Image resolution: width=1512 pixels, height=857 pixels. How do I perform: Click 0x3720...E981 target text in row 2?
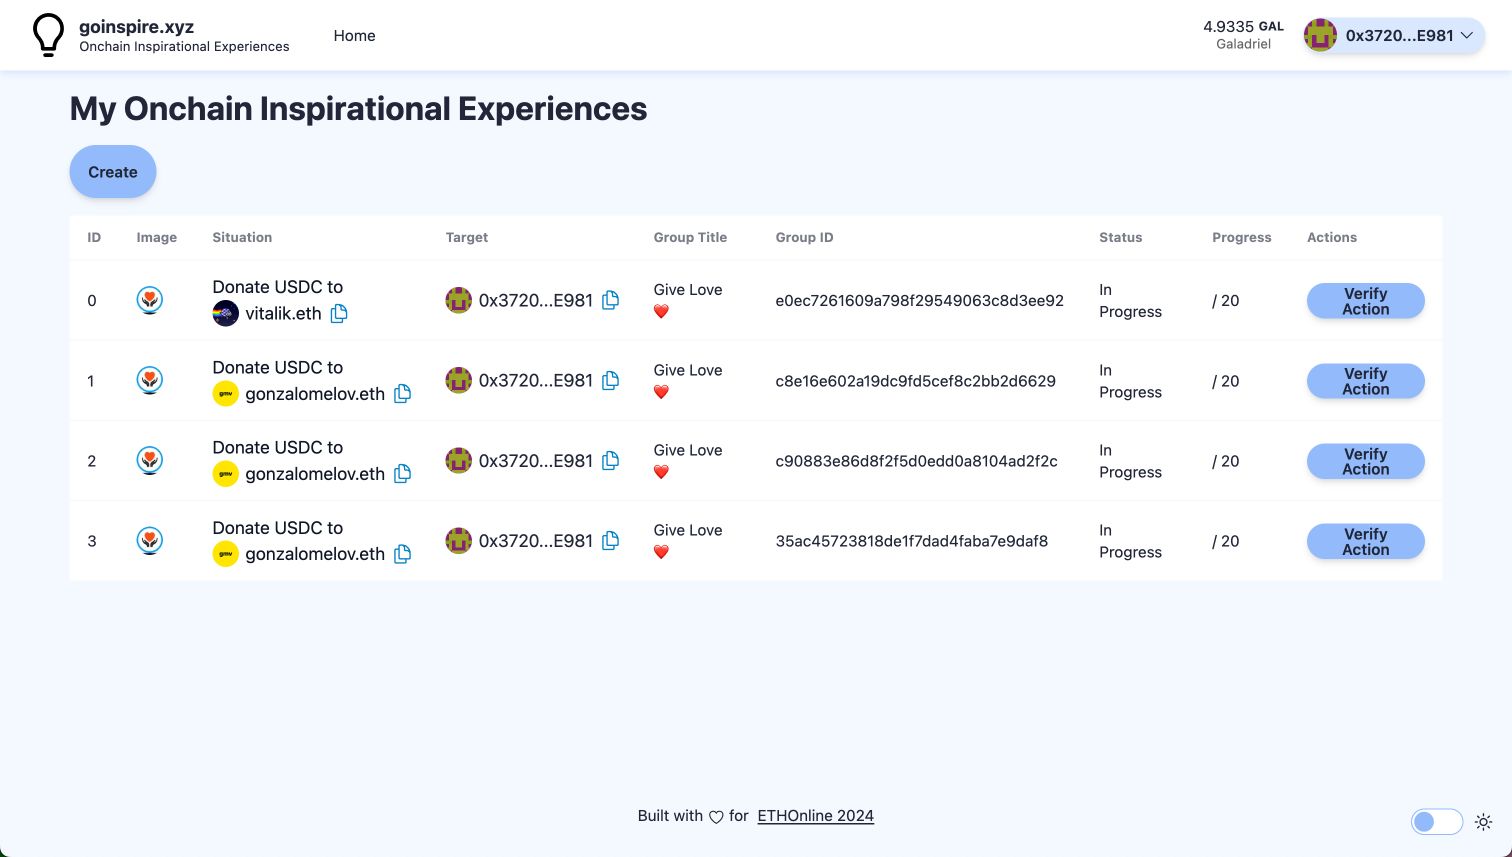[x=536, y=460]
